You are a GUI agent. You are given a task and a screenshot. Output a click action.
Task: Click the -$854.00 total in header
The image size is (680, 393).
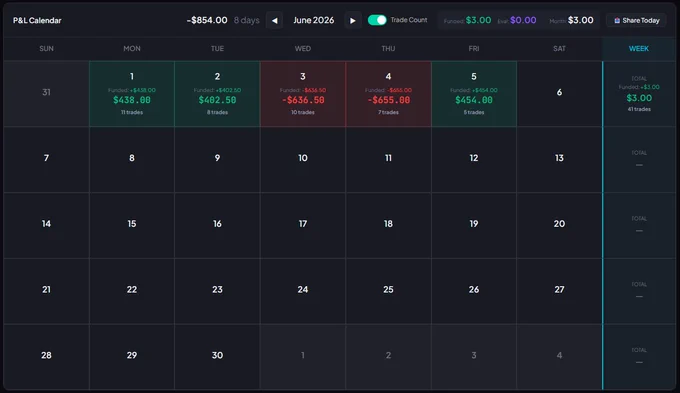[x=207, y=20]
